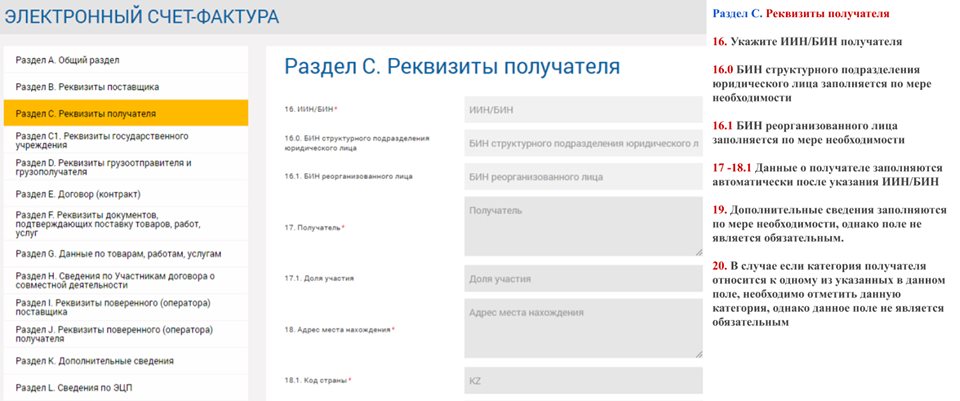960x401 pixels.
Task: Select Раздел I. Реквизиты поверенного поставщика
Action: 125,308
